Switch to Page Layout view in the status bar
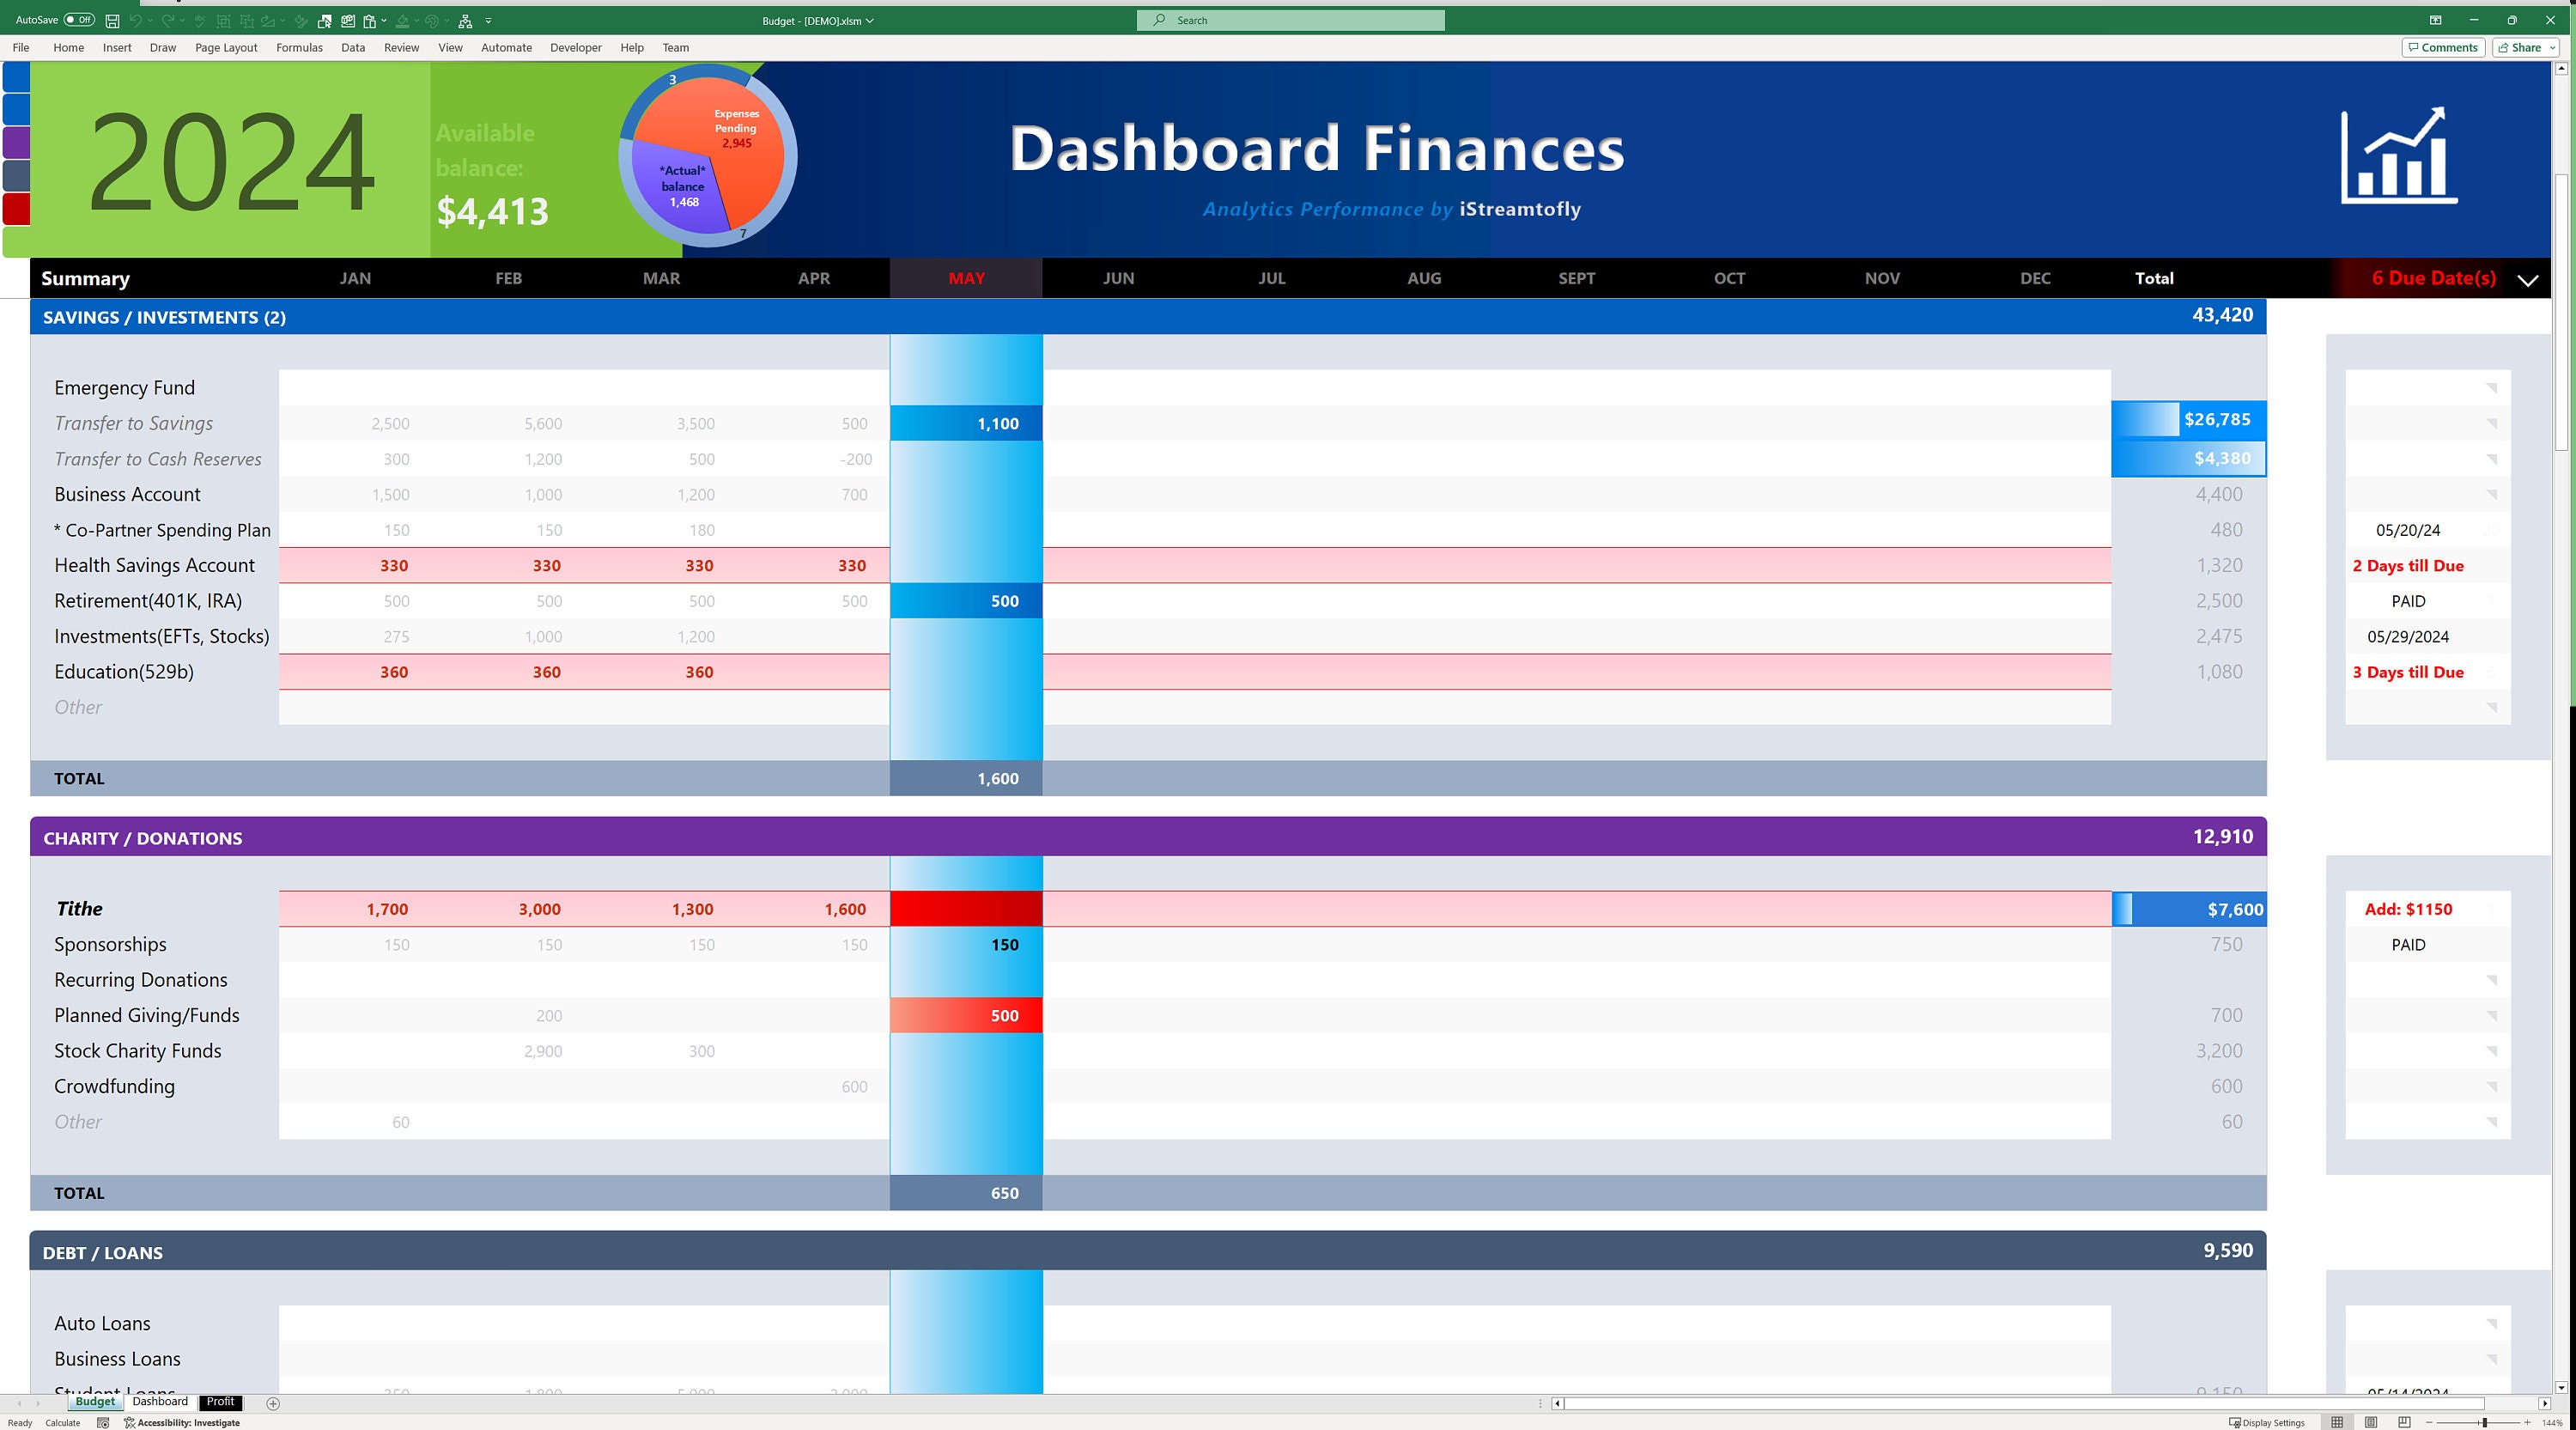Viewport: 2576px width, 1430px height. [2371, 1423]
